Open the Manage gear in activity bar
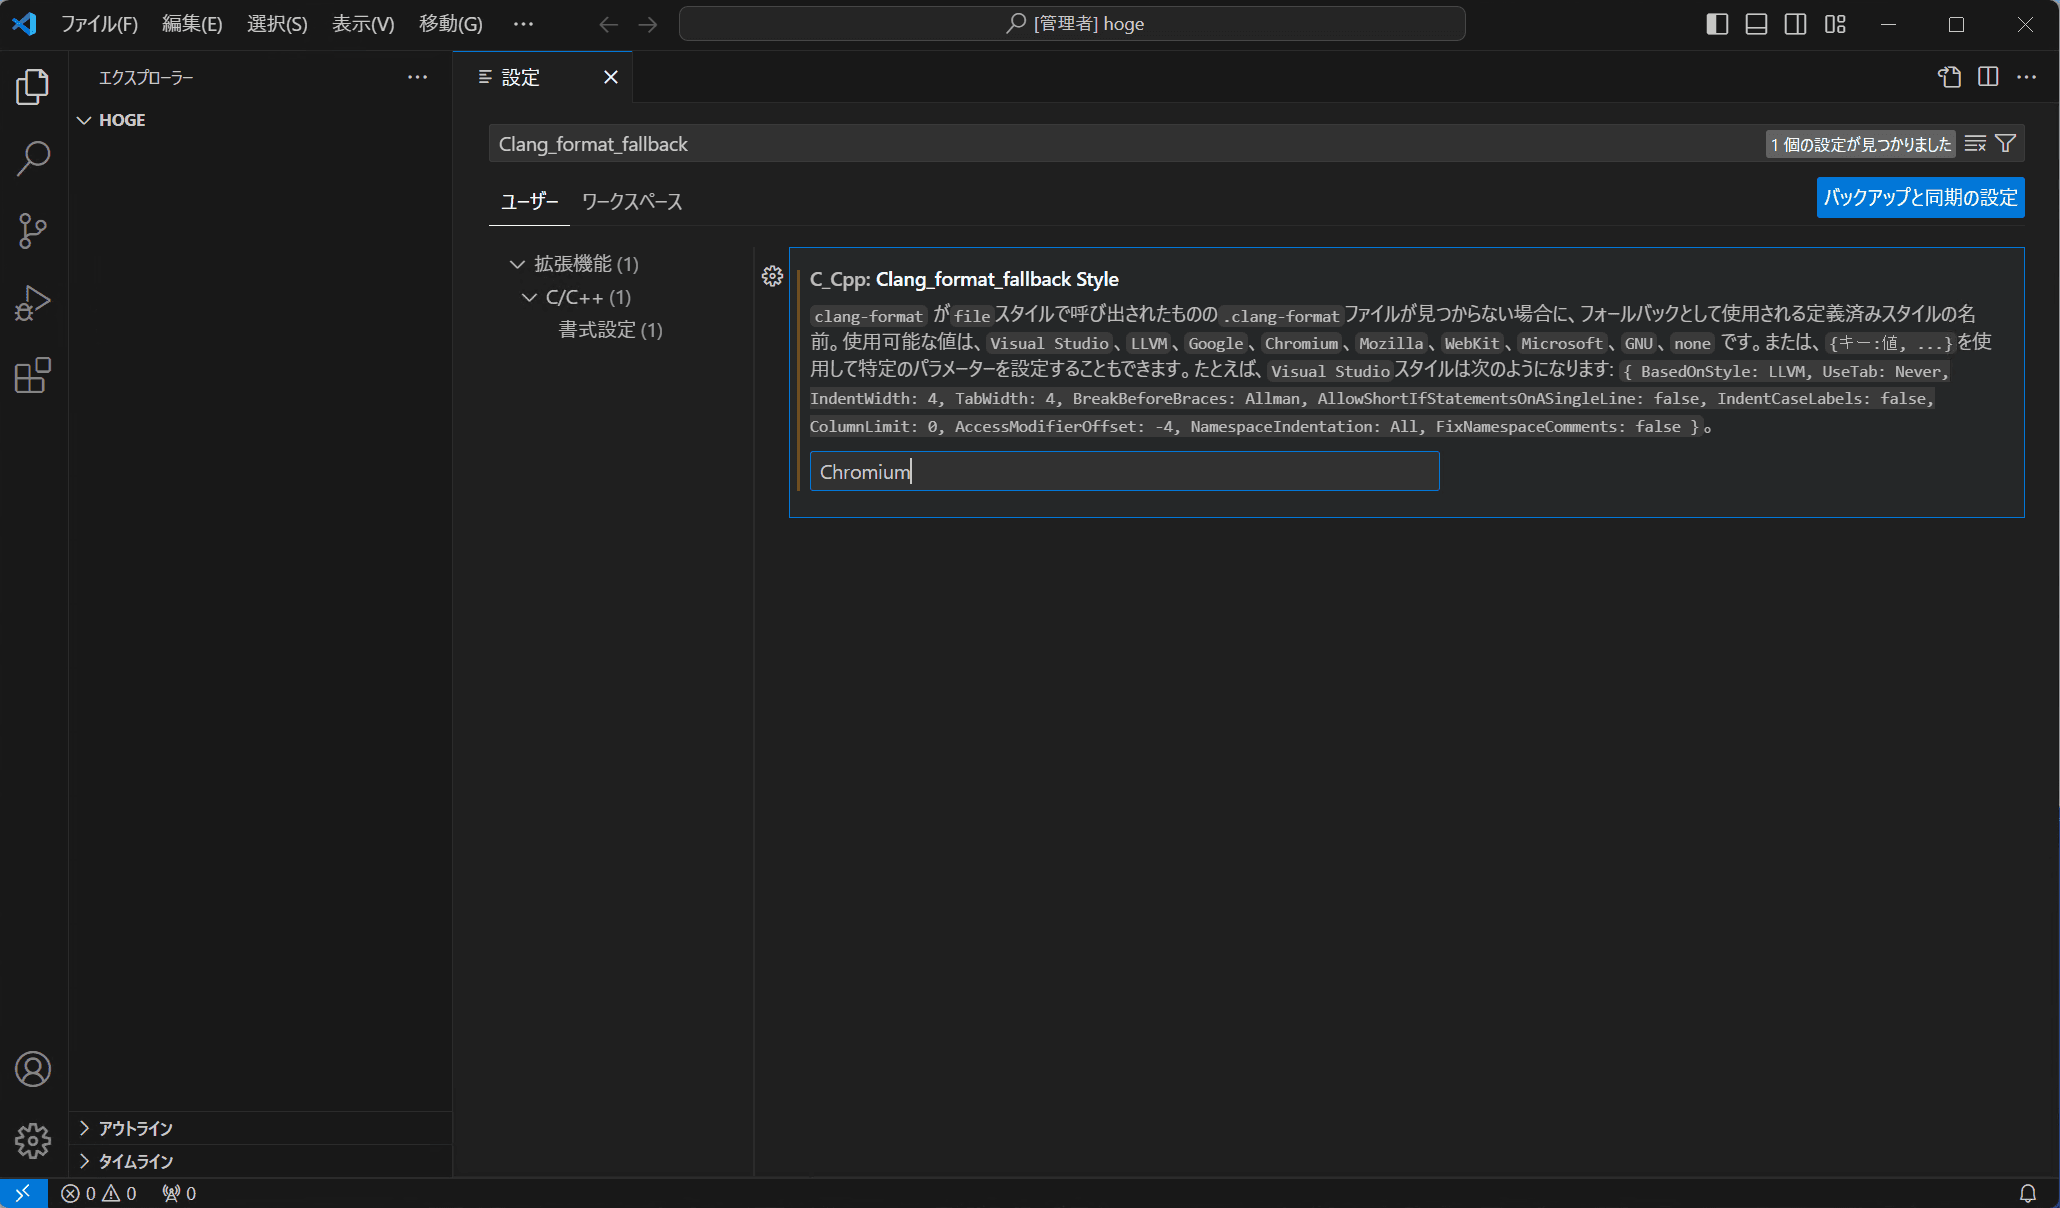The width and height of the screenshot is (2060, 1208). point(33,1141)
